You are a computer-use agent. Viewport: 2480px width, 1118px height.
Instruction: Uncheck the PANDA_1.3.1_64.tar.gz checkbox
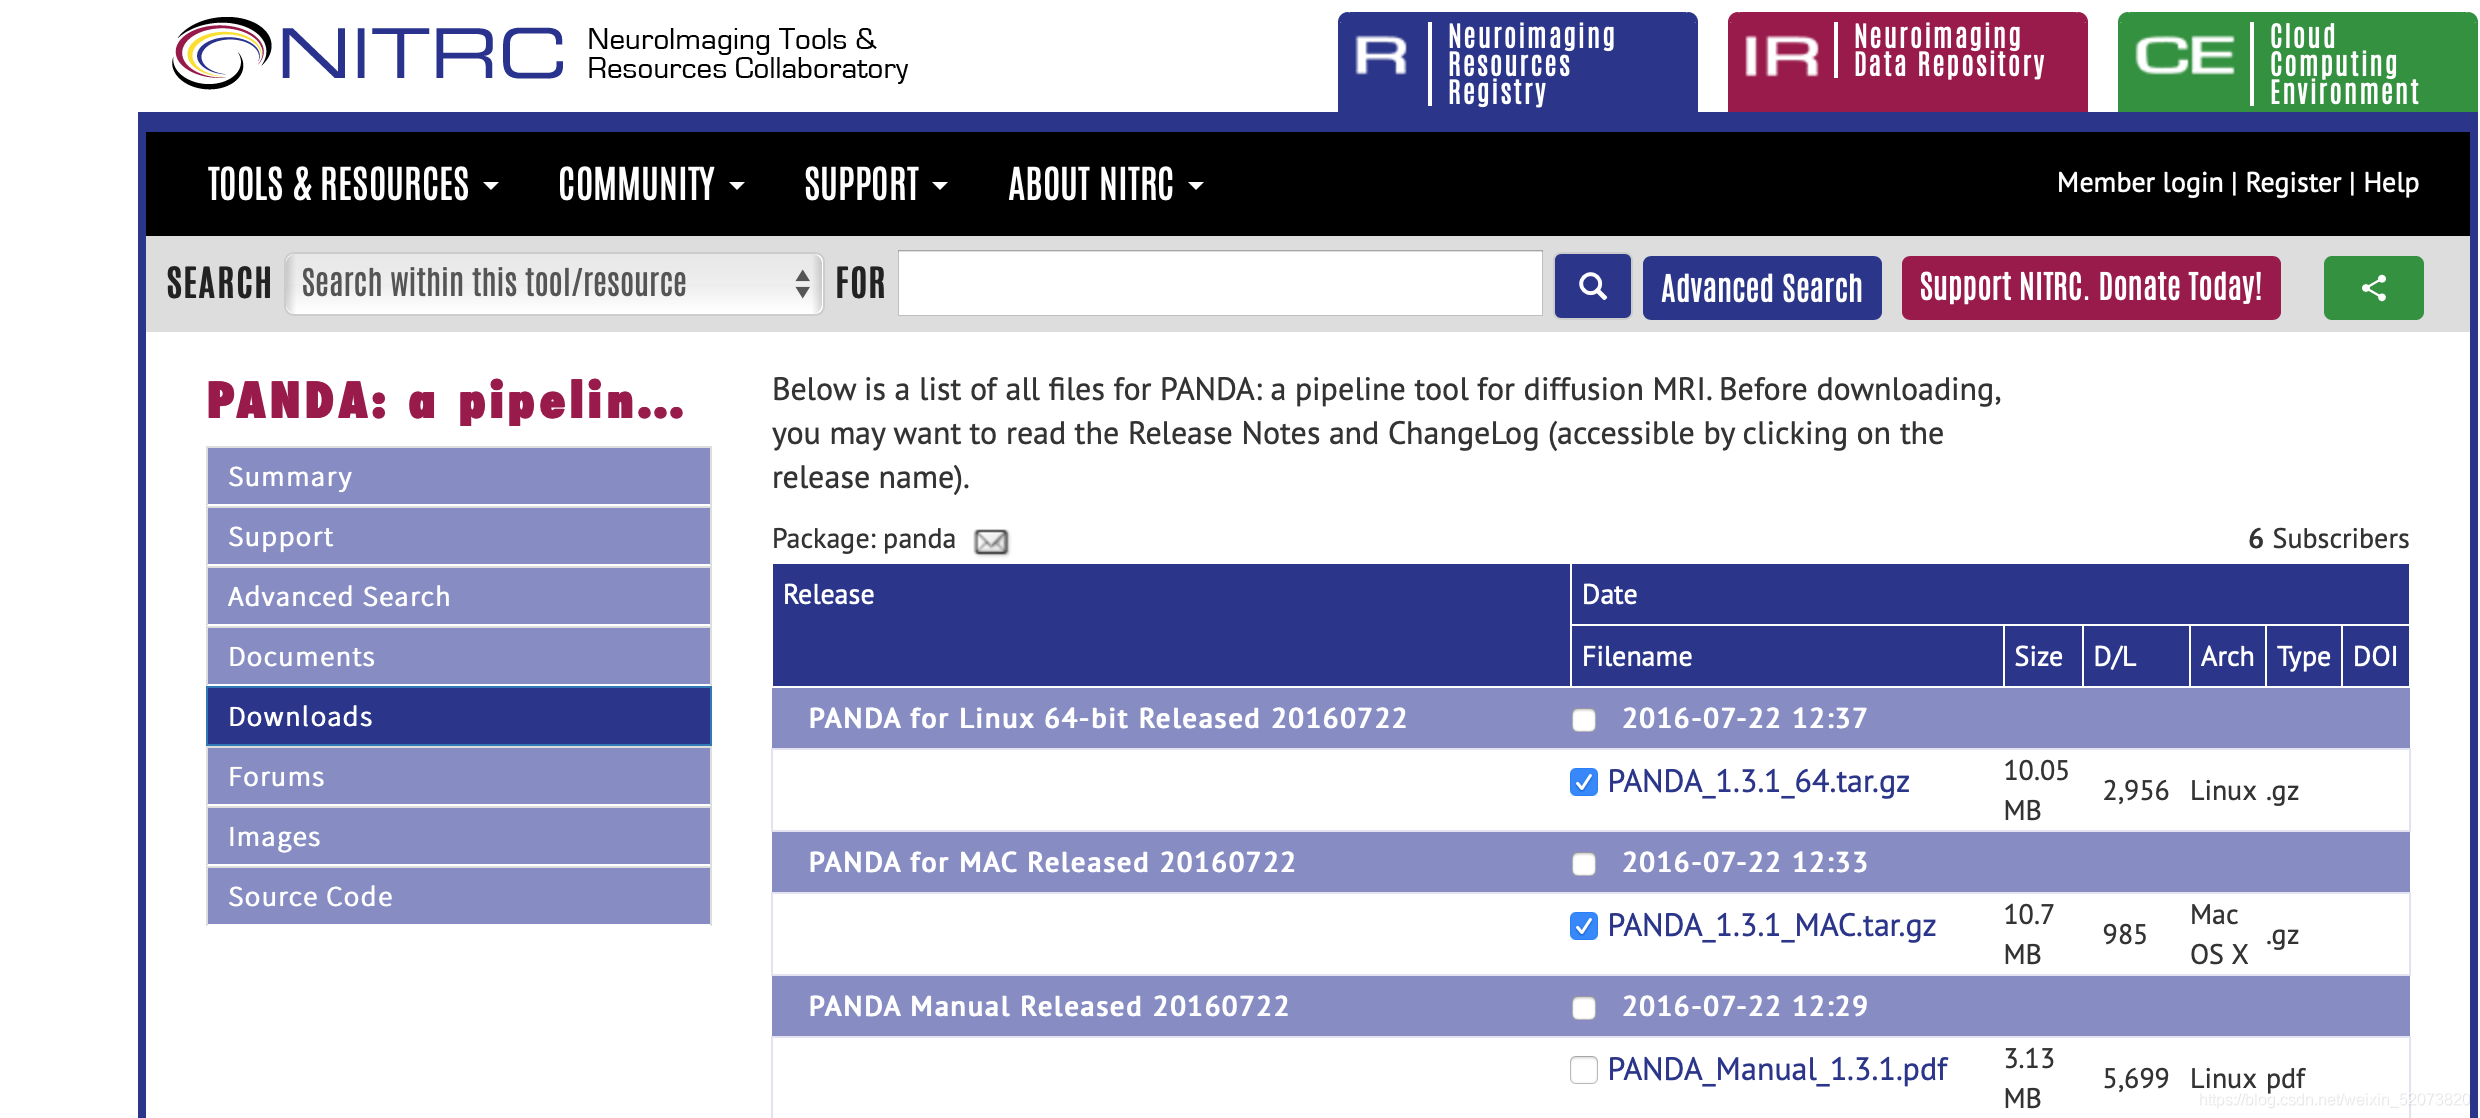[1584, 782]
